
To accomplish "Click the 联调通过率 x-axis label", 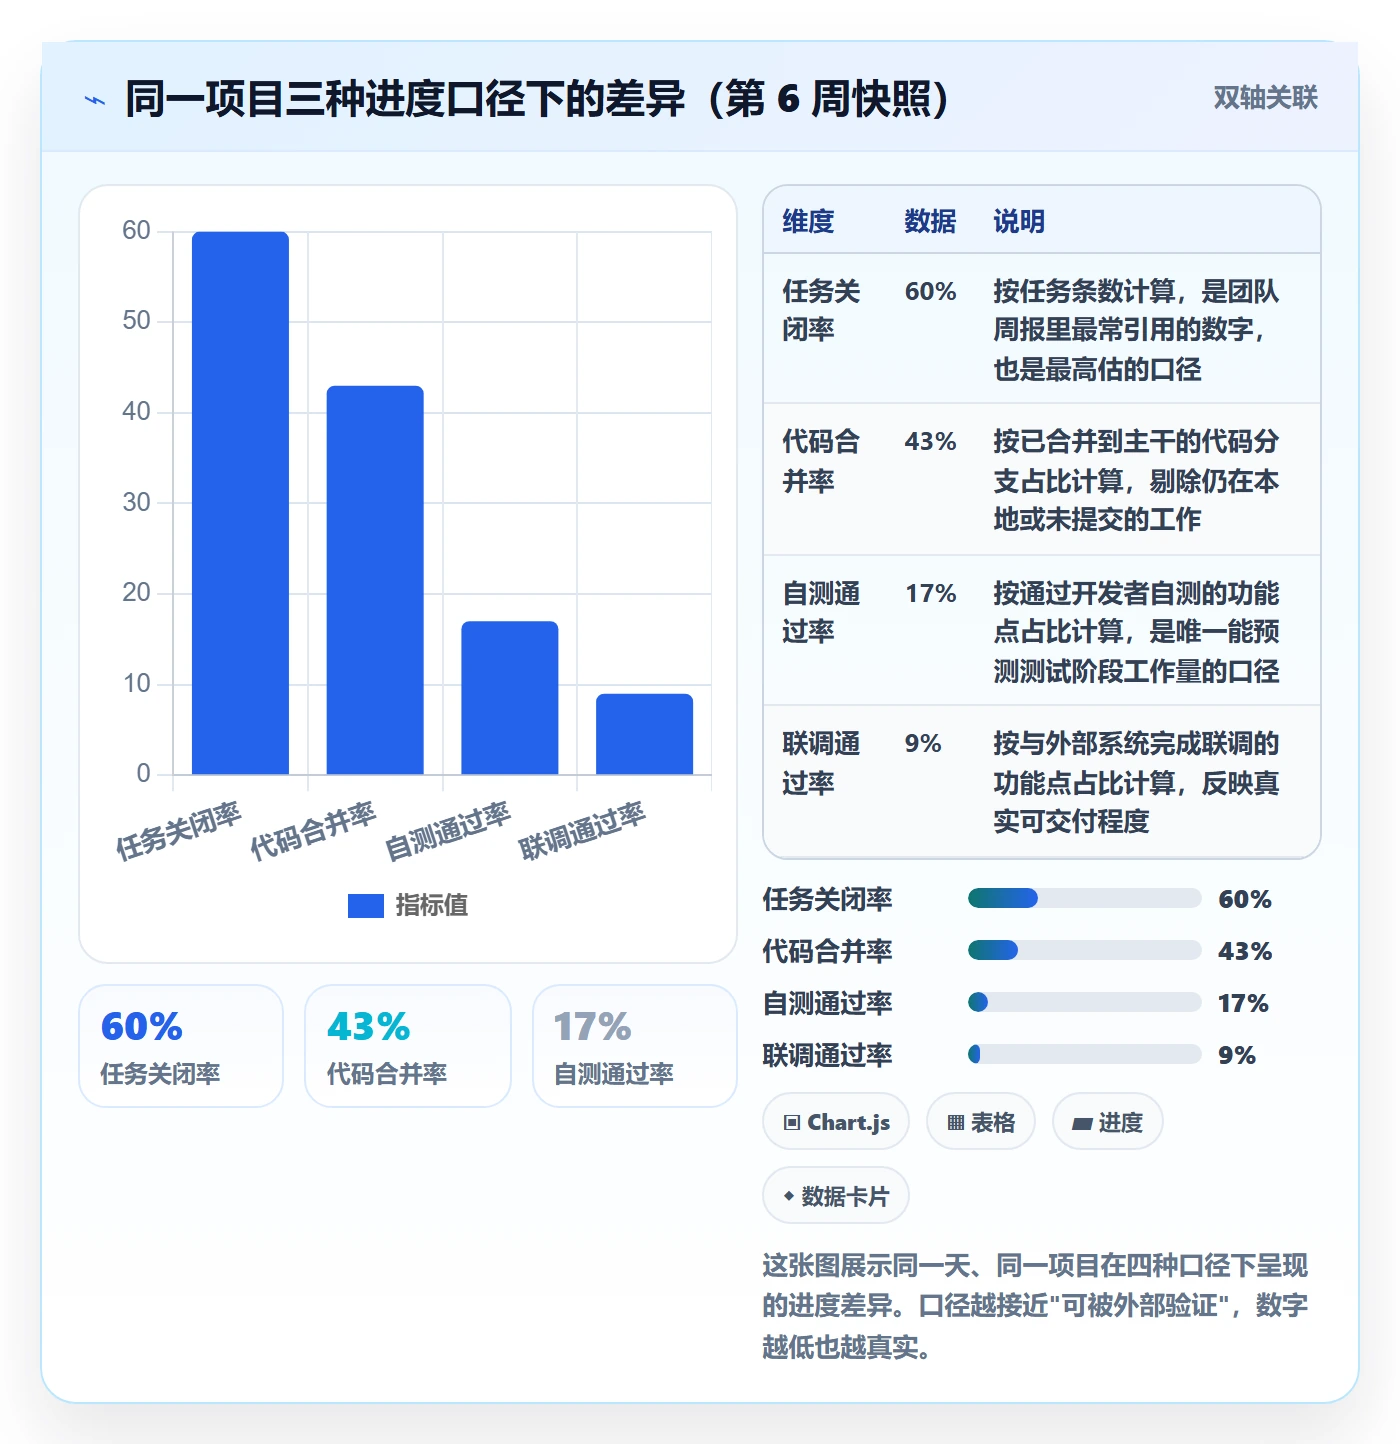I will click(x=582, y=831).
